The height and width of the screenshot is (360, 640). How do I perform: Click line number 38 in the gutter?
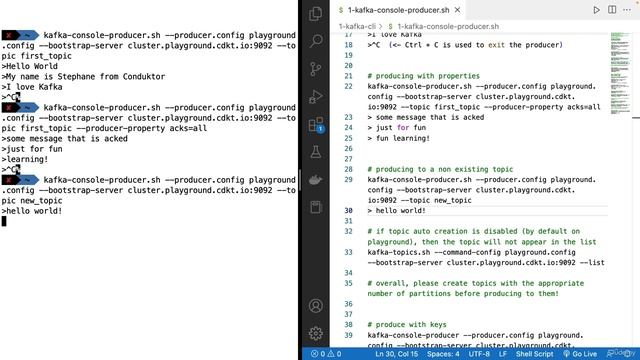tap(348, 324)
